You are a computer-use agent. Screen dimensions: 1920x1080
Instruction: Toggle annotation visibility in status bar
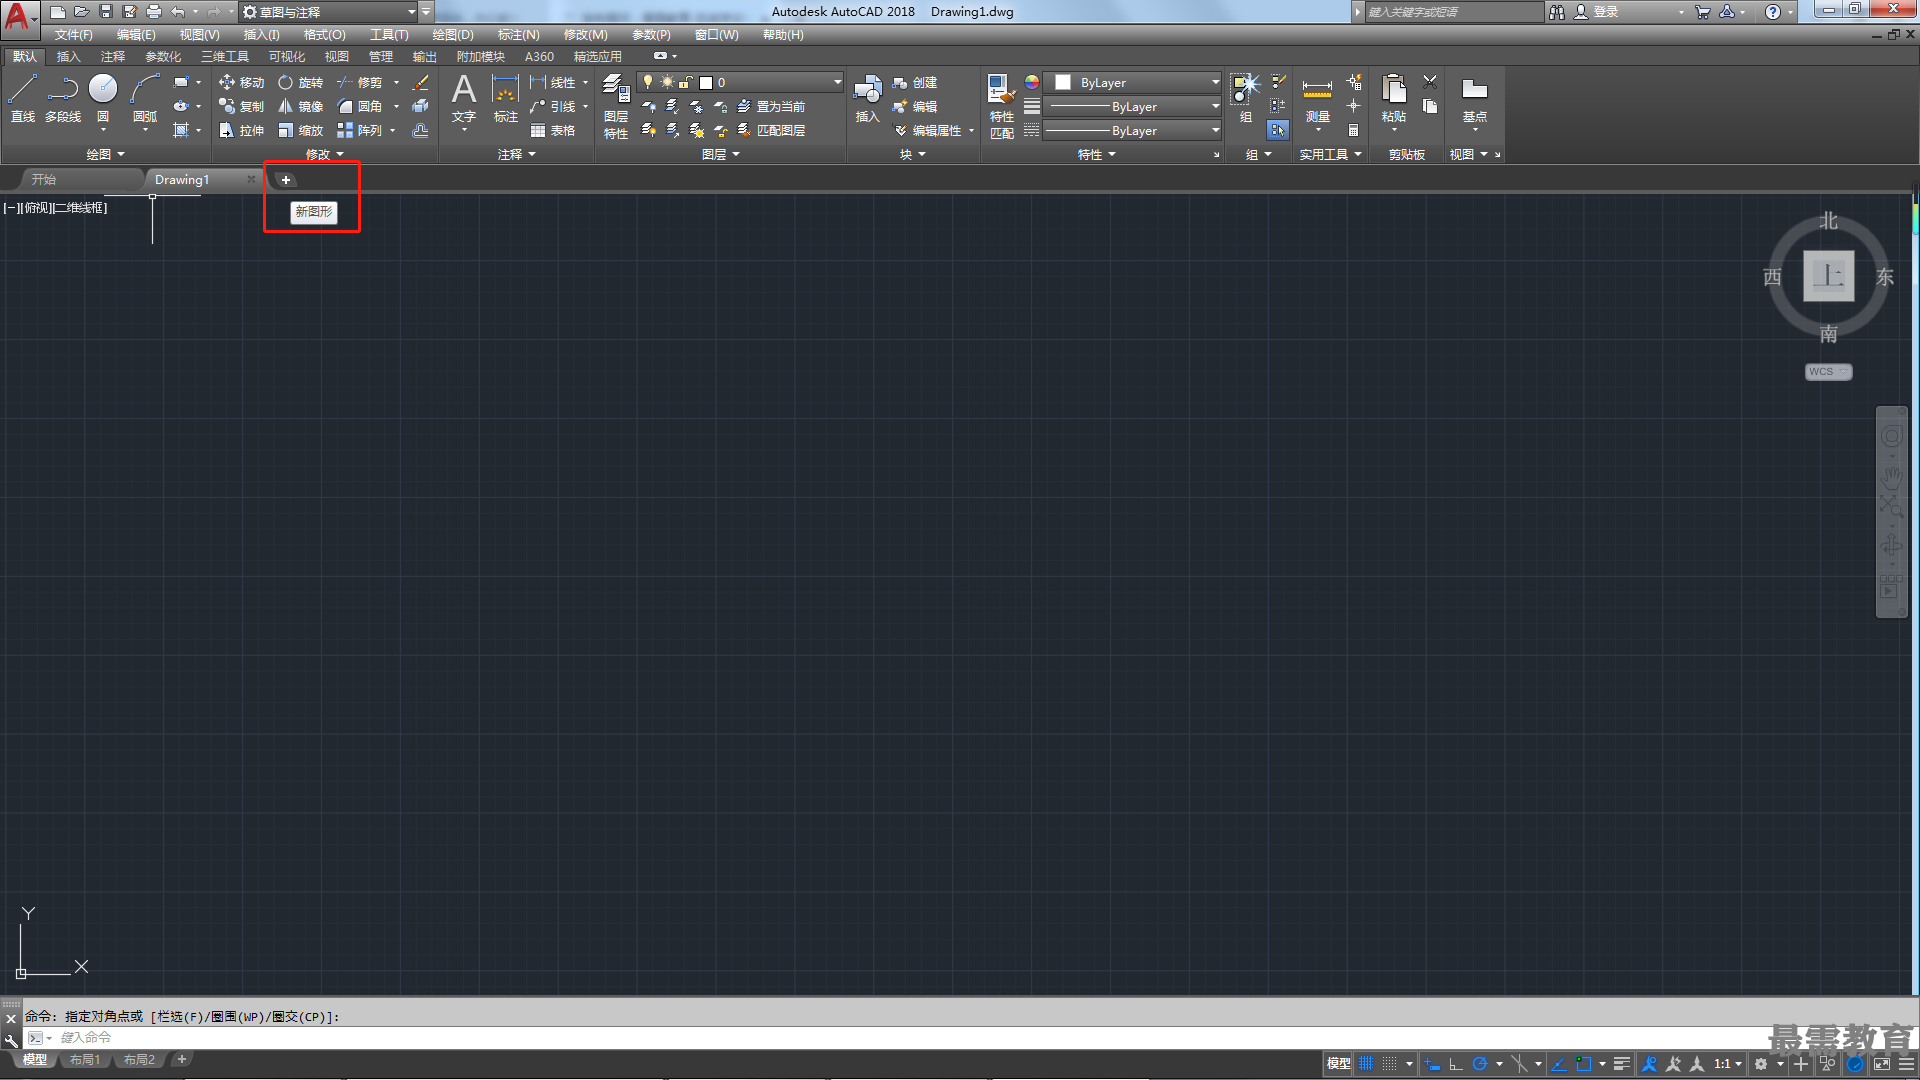pos(1650,1064)
